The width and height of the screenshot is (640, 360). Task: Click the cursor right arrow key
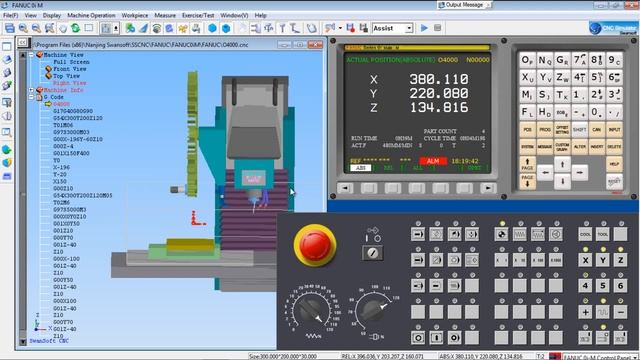[x=580, y=173]
